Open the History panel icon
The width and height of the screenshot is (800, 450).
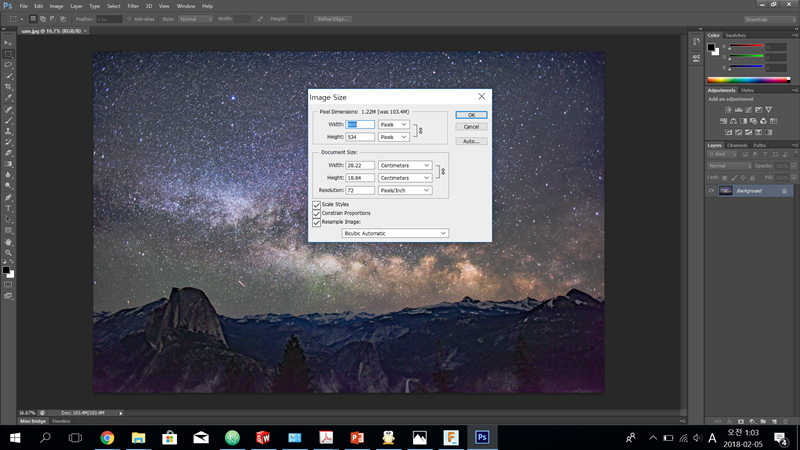tap(696, 42)
